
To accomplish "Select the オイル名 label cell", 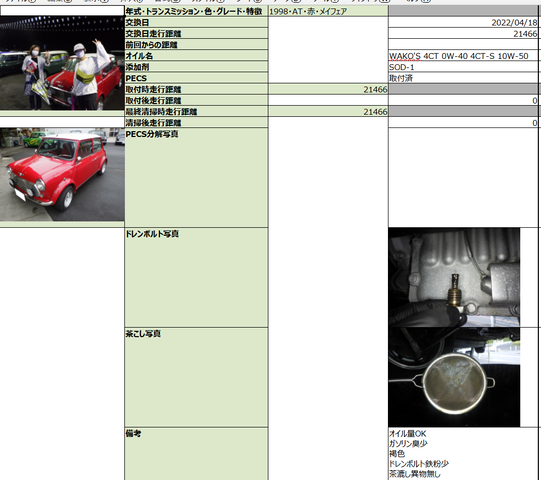I will [x=196, y=56].
